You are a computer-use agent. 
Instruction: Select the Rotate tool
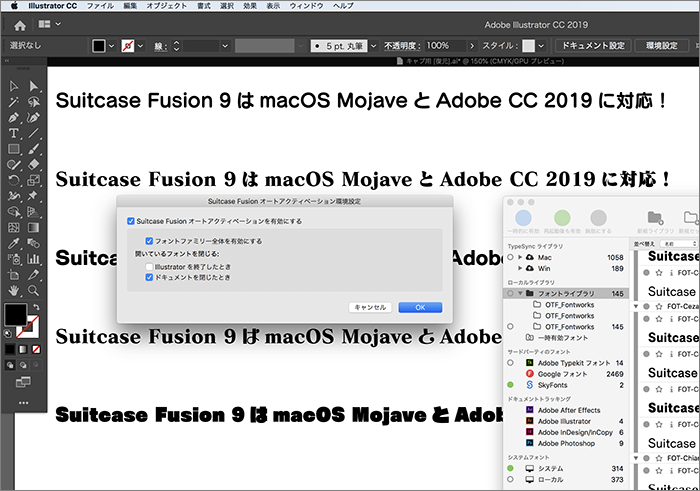(x=14, y=180)
